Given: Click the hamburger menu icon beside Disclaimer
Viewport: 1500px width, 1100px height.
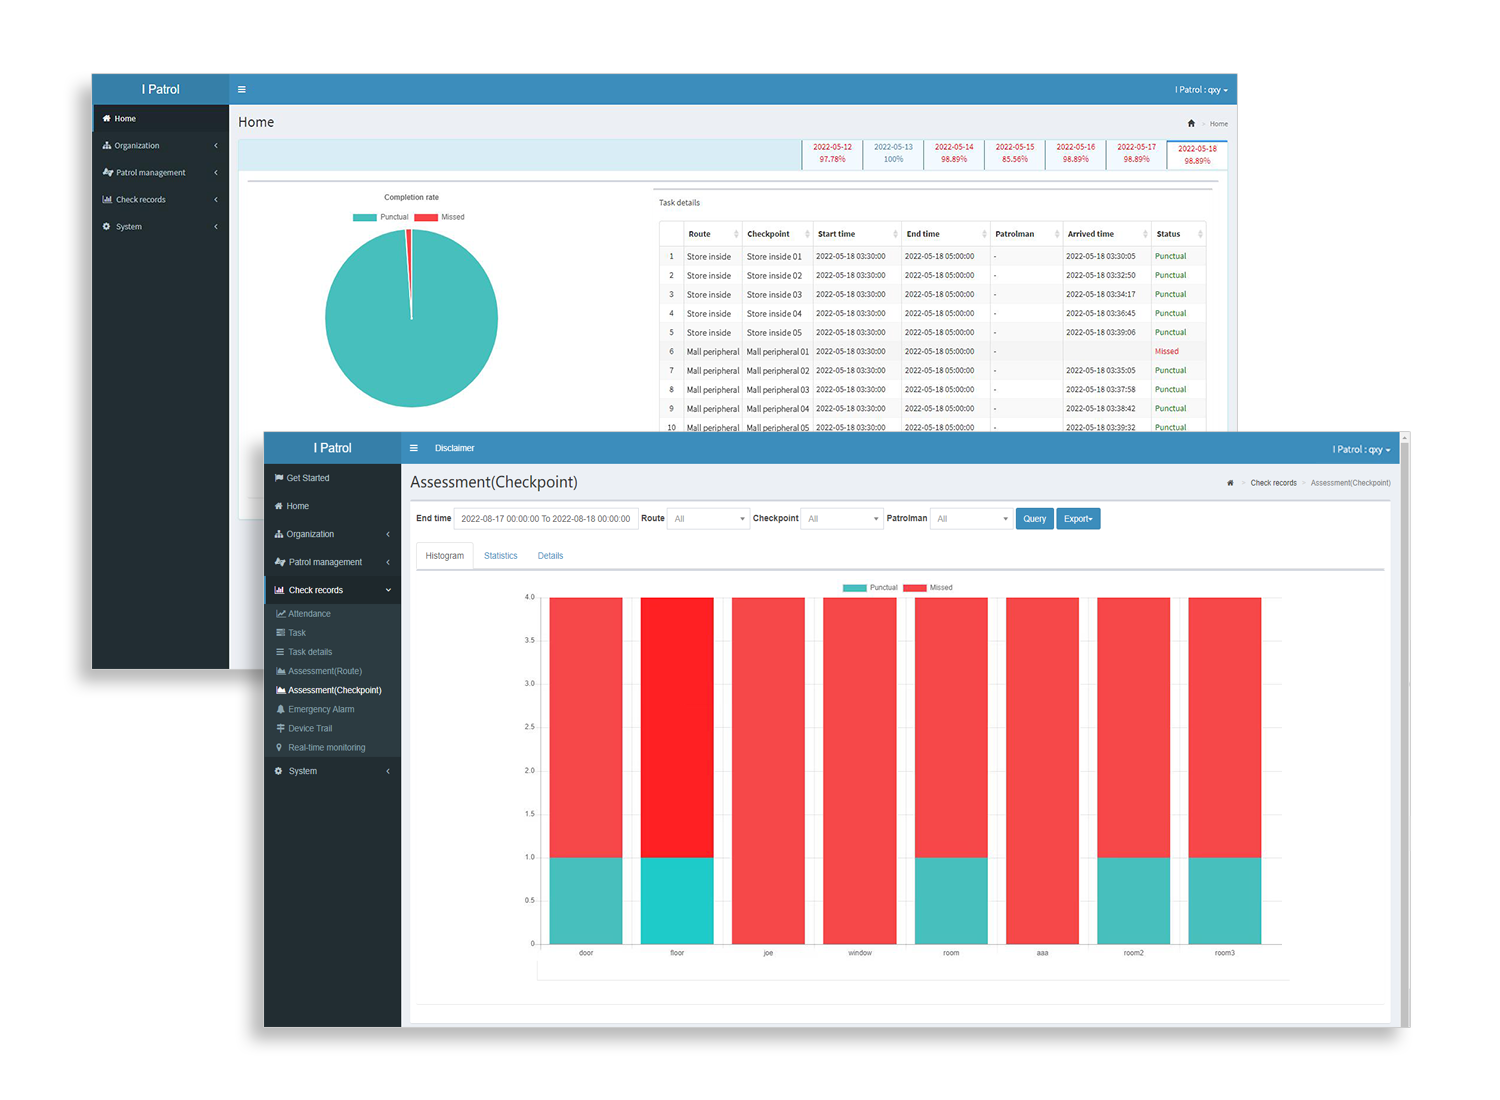Looking at the screenshot, I should click(414, 448).
